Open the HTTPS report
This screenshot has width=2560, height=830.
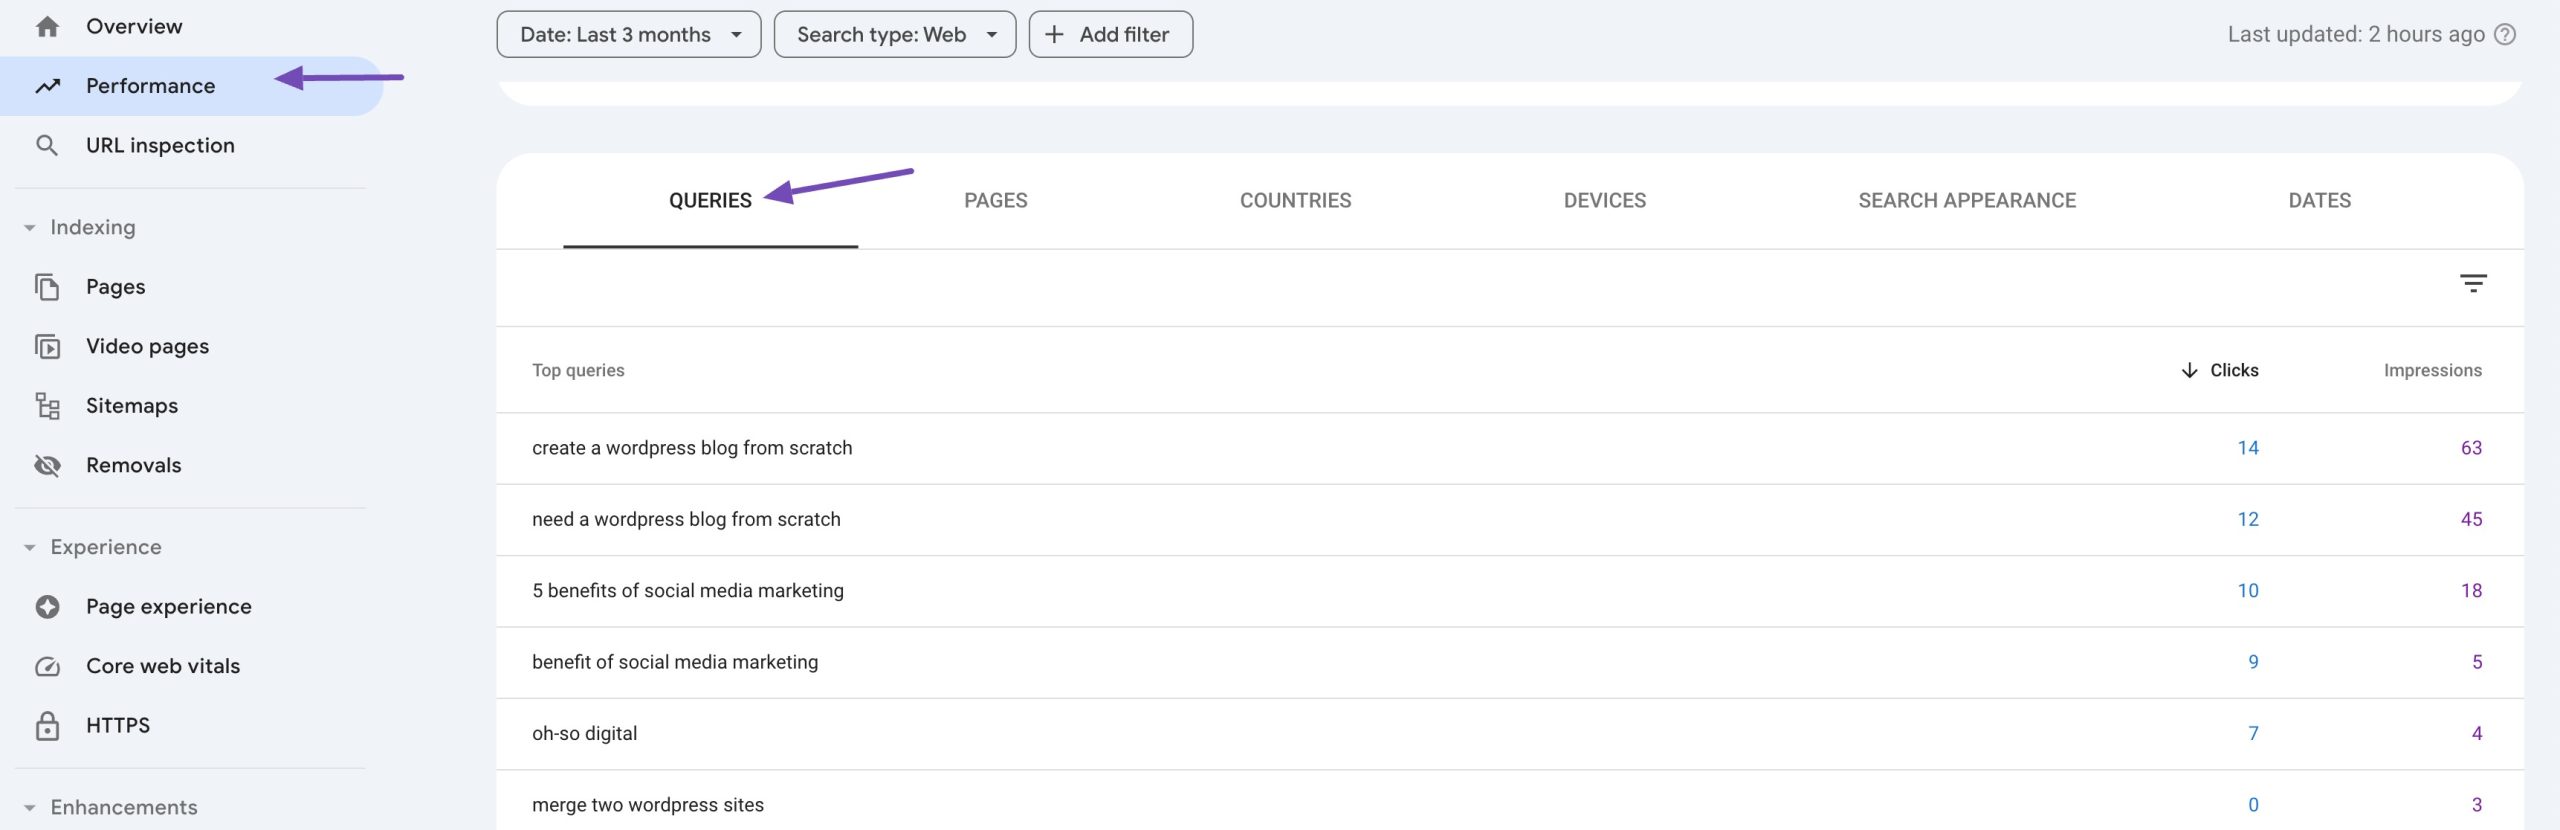click(x=190, y=726)
